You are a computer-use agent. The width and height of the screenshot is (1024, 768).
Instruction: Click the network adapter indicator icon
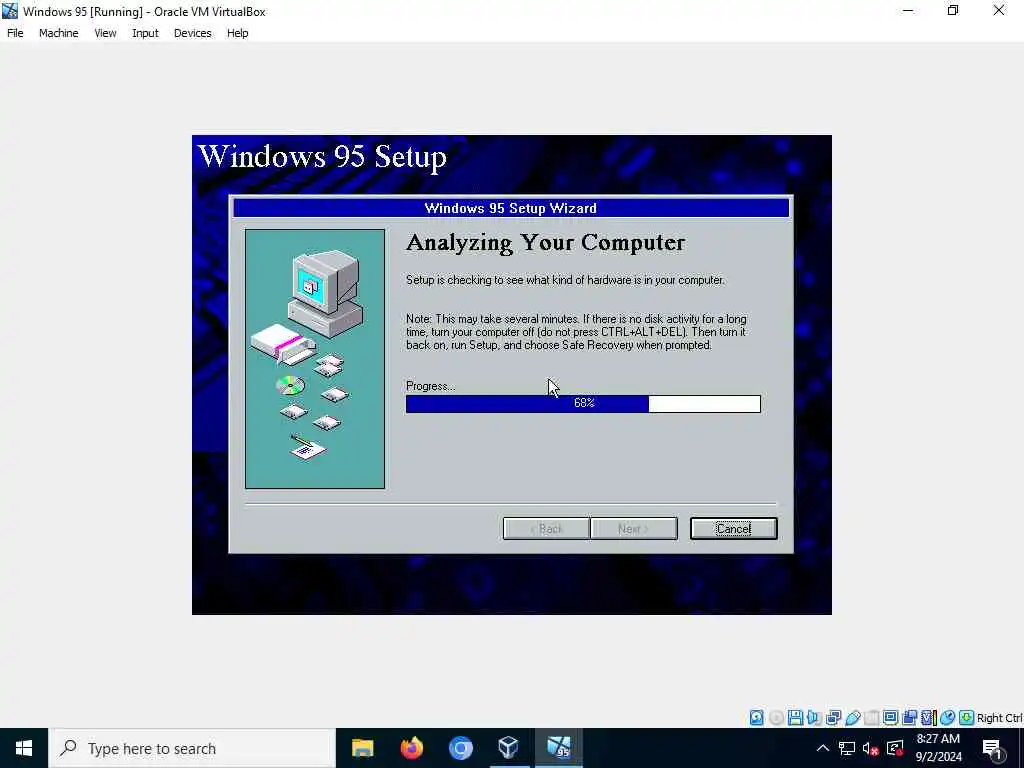[x=833, y=718]
